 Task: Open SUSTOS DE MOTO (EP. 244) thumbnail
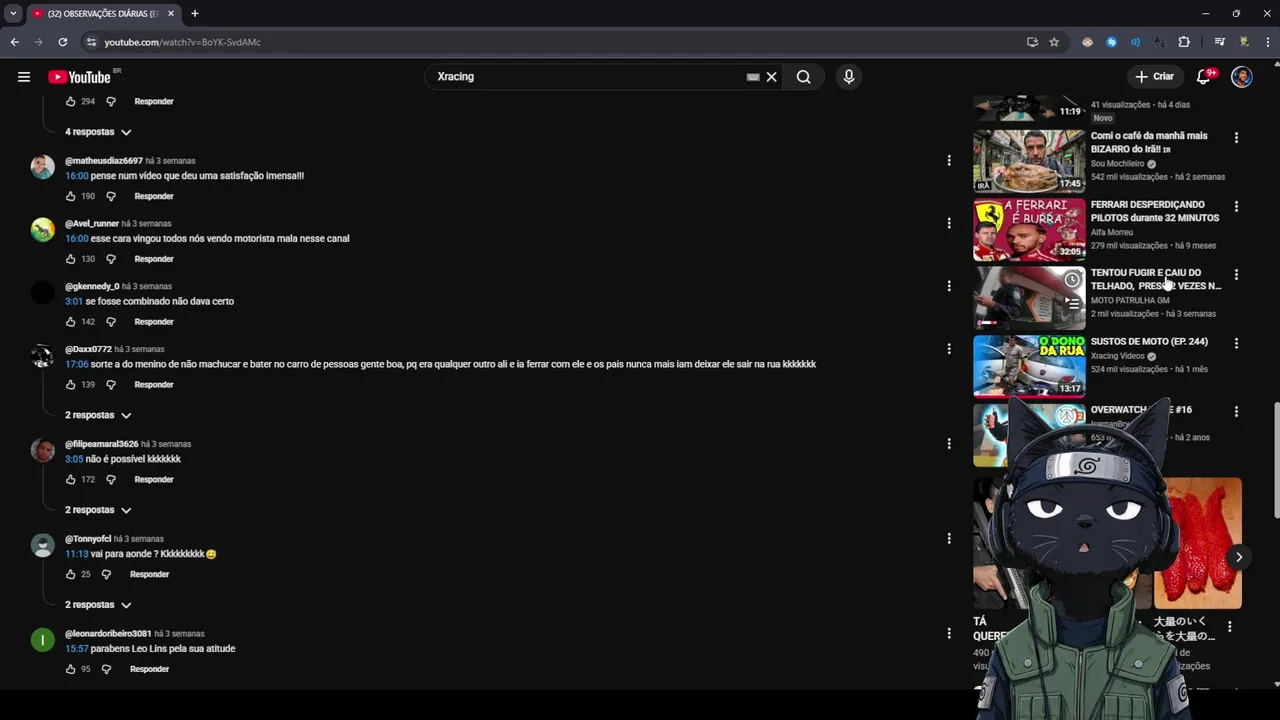pyautogui.click(x=1029, y=366)
